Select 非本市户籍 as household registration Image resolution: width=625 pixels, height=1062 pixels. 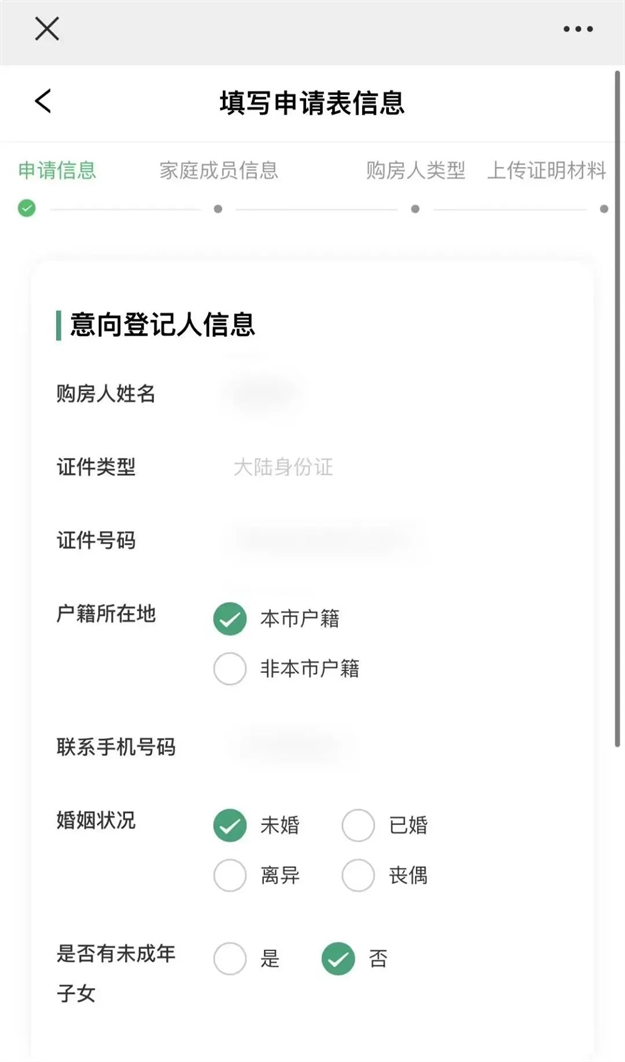(x=230, y=668)
